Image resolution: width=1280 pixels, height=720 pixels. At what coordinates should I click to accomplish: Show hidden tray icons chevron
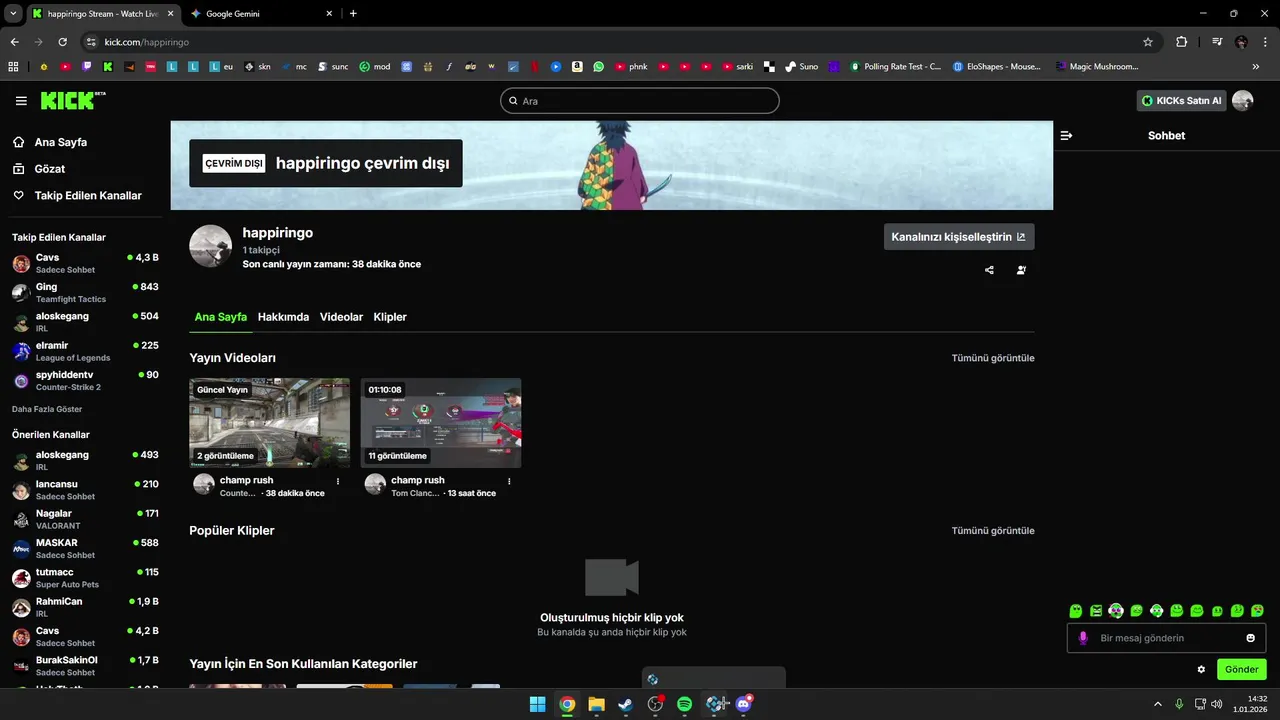tap(1158, 704)
